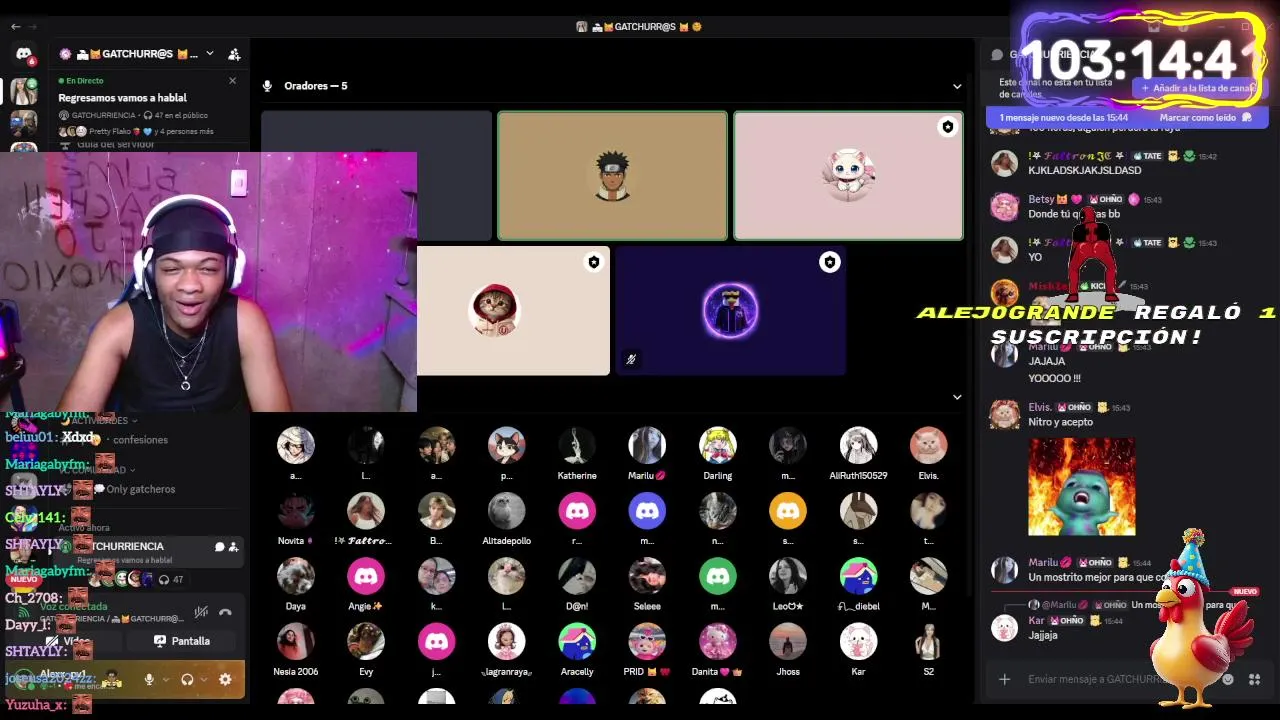
Task: Click the invite people icon beside server name
Action: click(x=234, y=54)
